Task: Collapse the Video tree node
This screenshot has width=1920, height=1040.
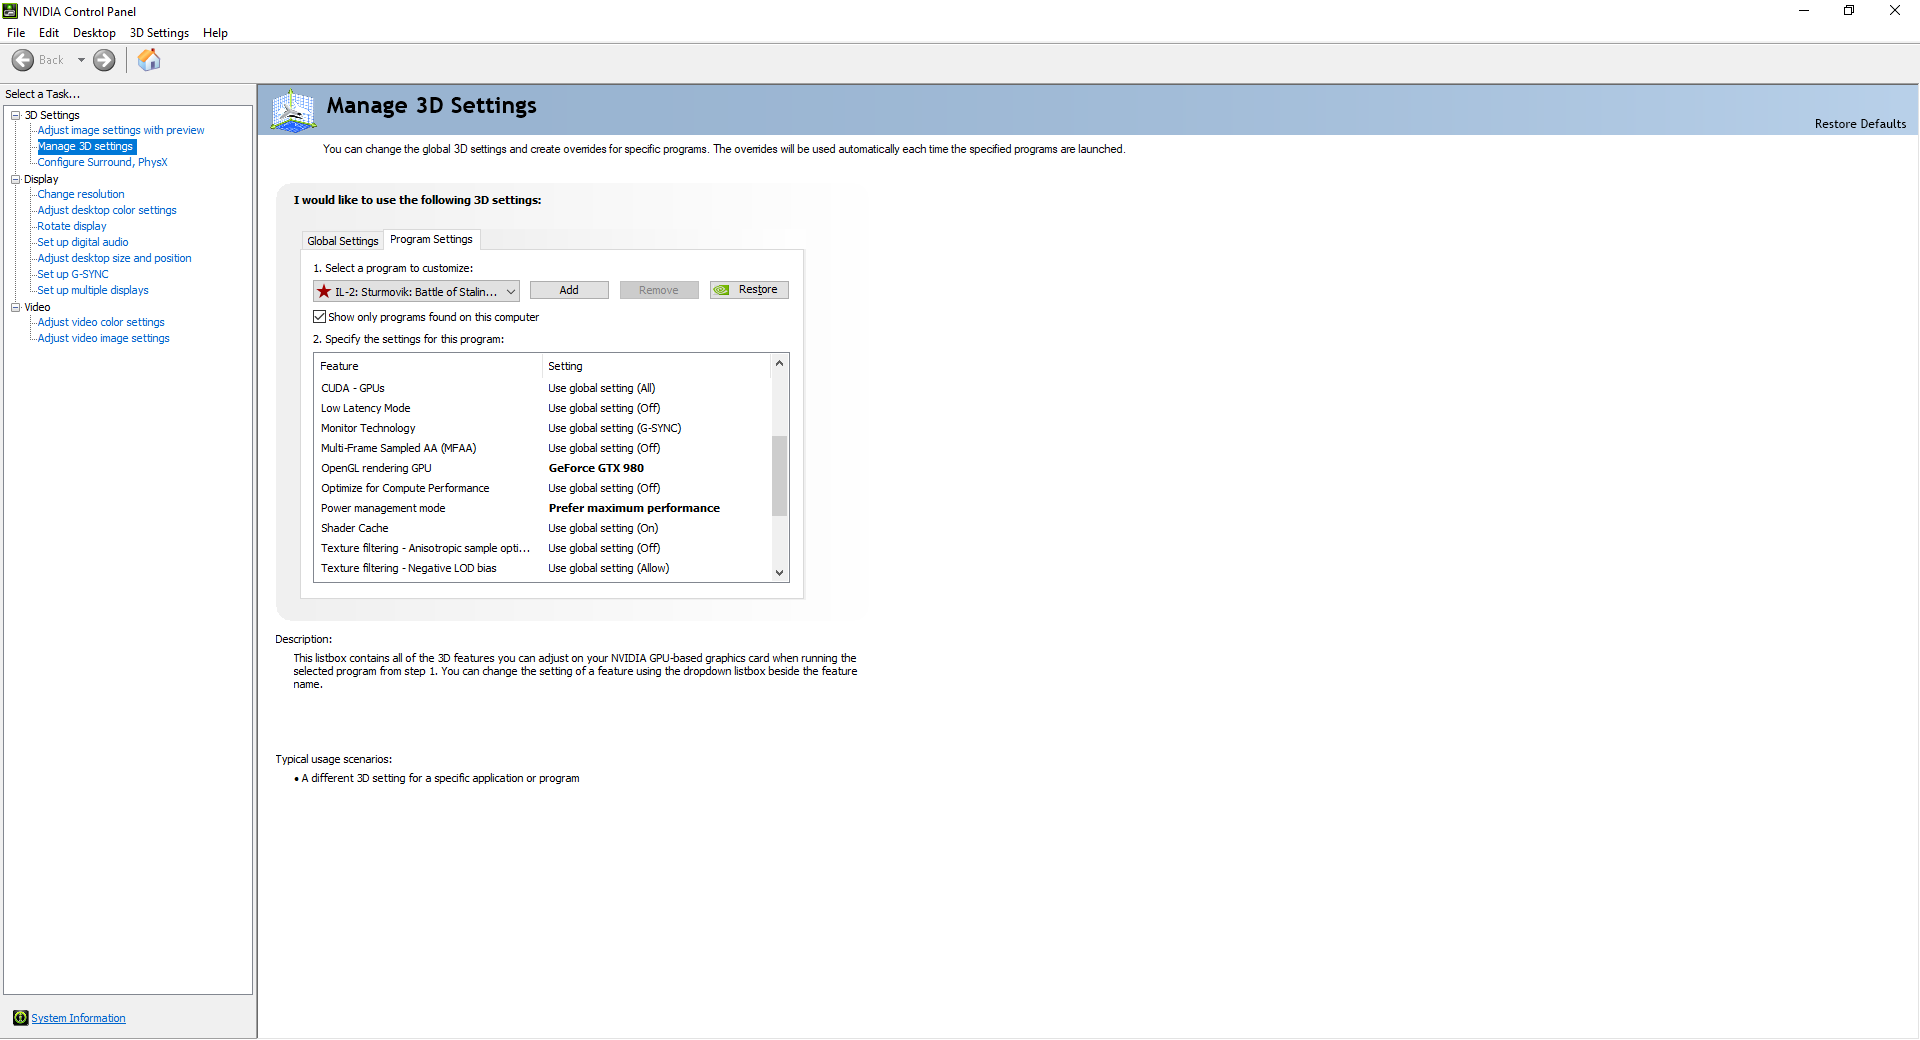Action: [16, 307]
